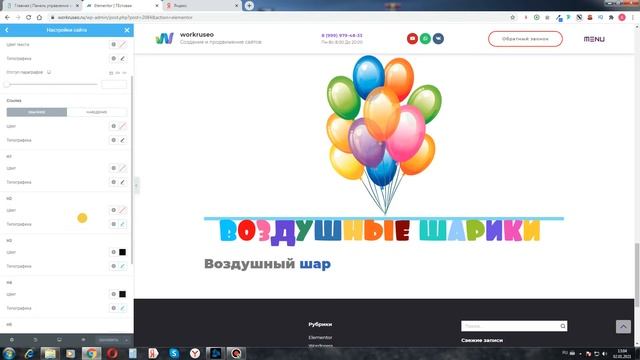Pick the H2 color swatch
The image size is (640, 360).
pos(122,210)
